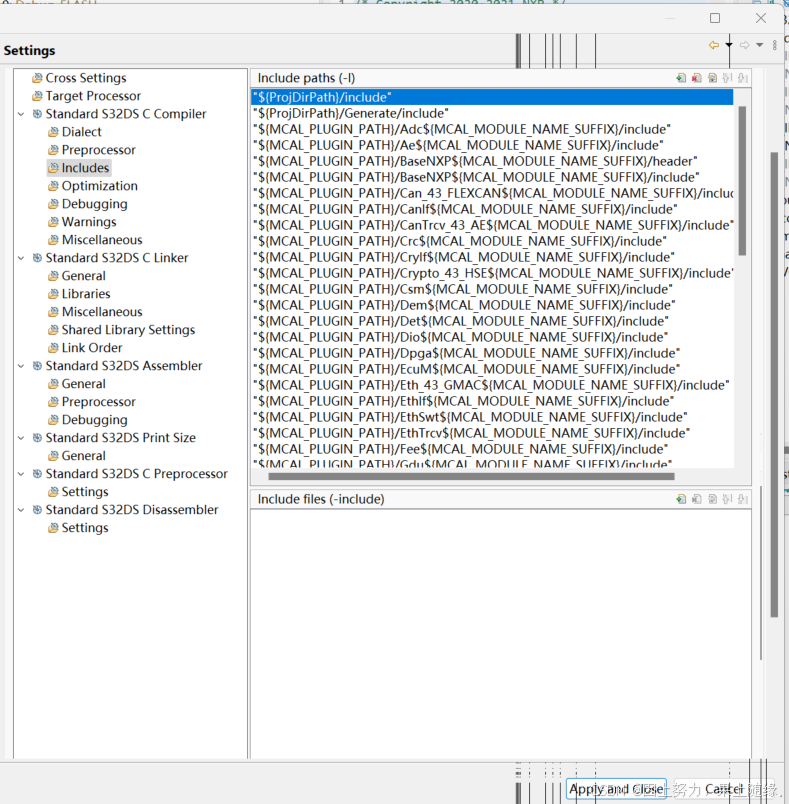Screen dimensions: 789x804
Task: Click Move Up icon for Include files
Action: [727, 499]
